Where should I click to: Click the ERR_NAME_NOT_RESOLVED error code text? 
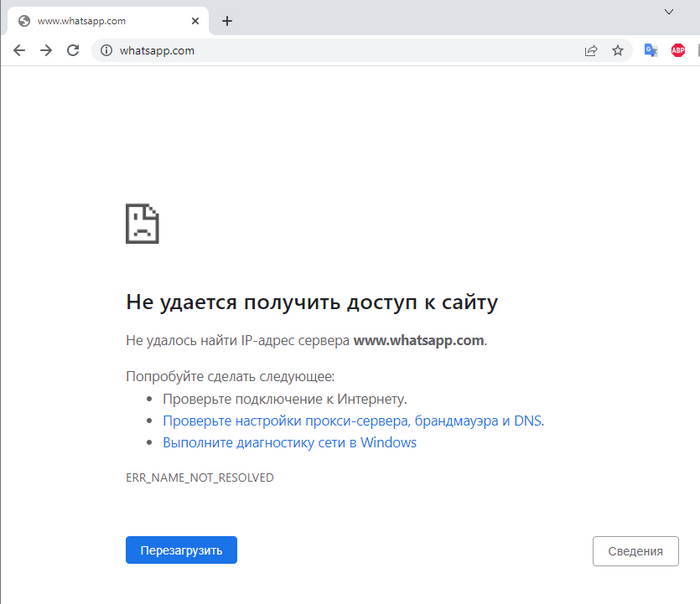[x=199, y=478]
